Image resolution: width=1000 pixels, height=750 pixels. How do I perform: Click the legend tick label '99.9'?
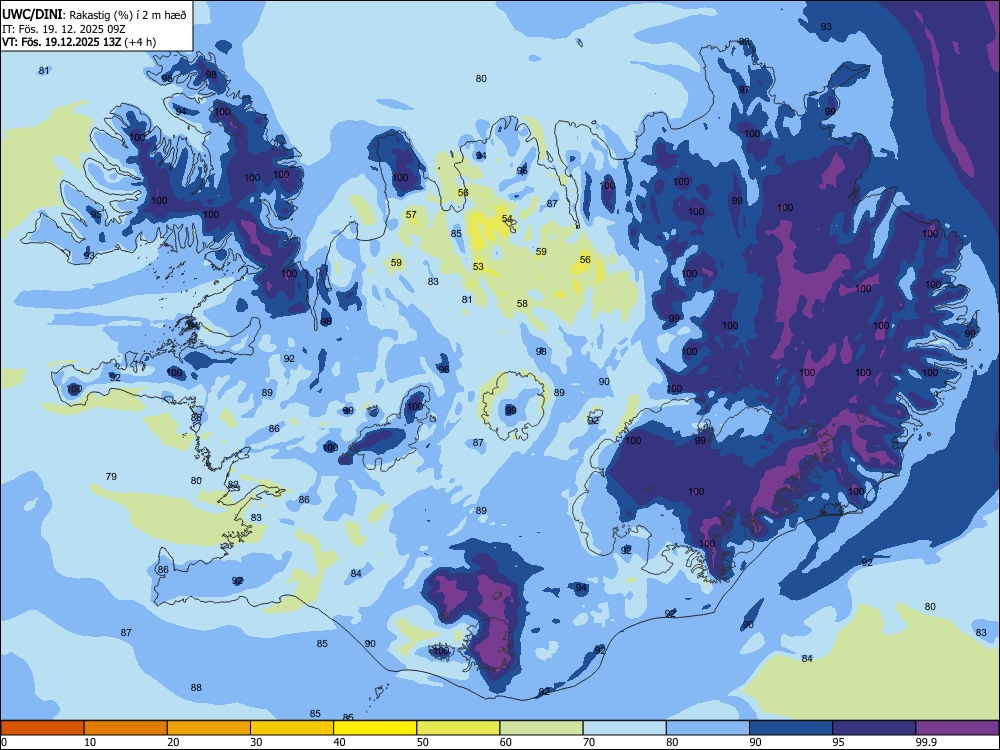pos(925,742)
